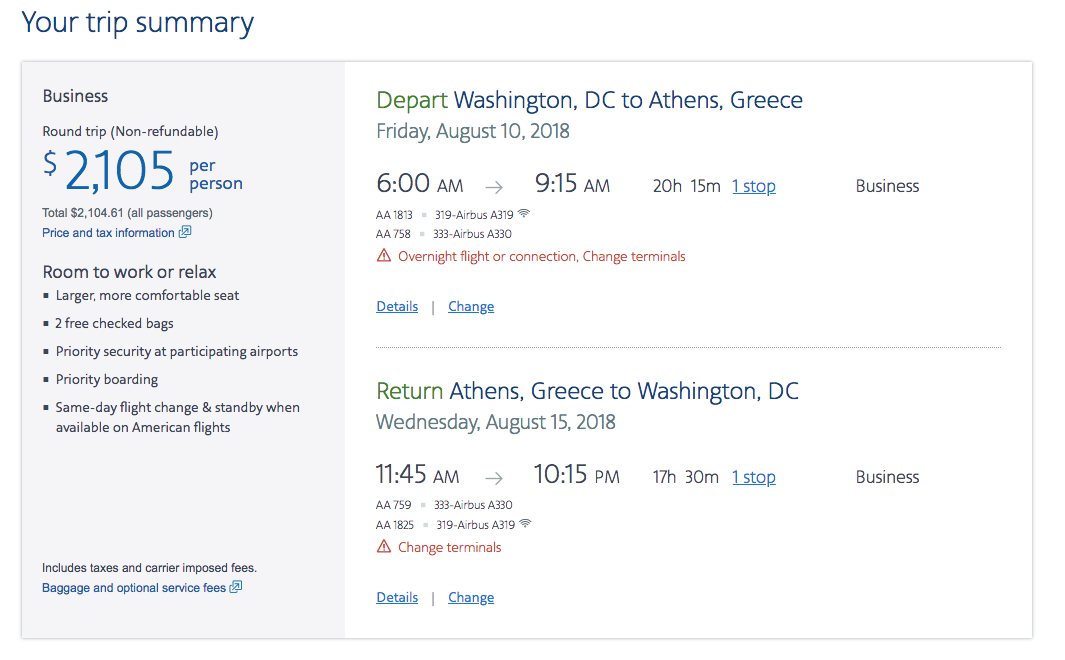Image resolution: width=1065 pixels, height=660 pixels.
Task: Click Wi-Fi icon on departing flight AA 1813
Action: (524, 214)
